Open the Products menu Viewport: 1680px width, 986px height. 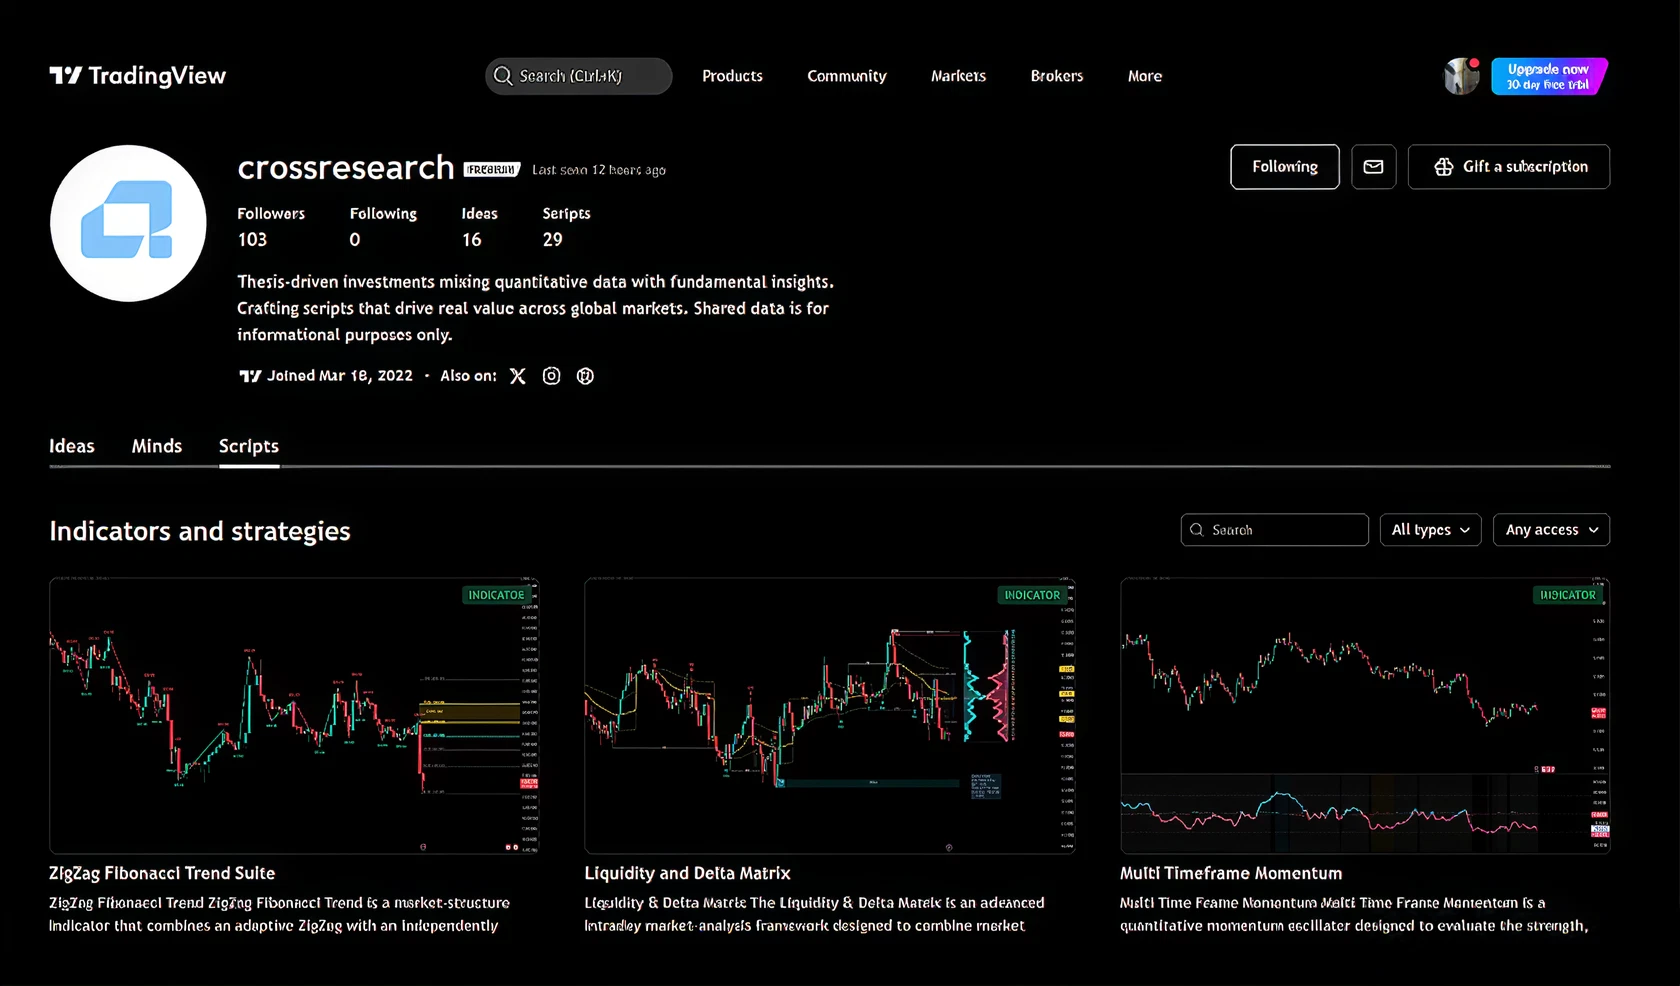732,76
